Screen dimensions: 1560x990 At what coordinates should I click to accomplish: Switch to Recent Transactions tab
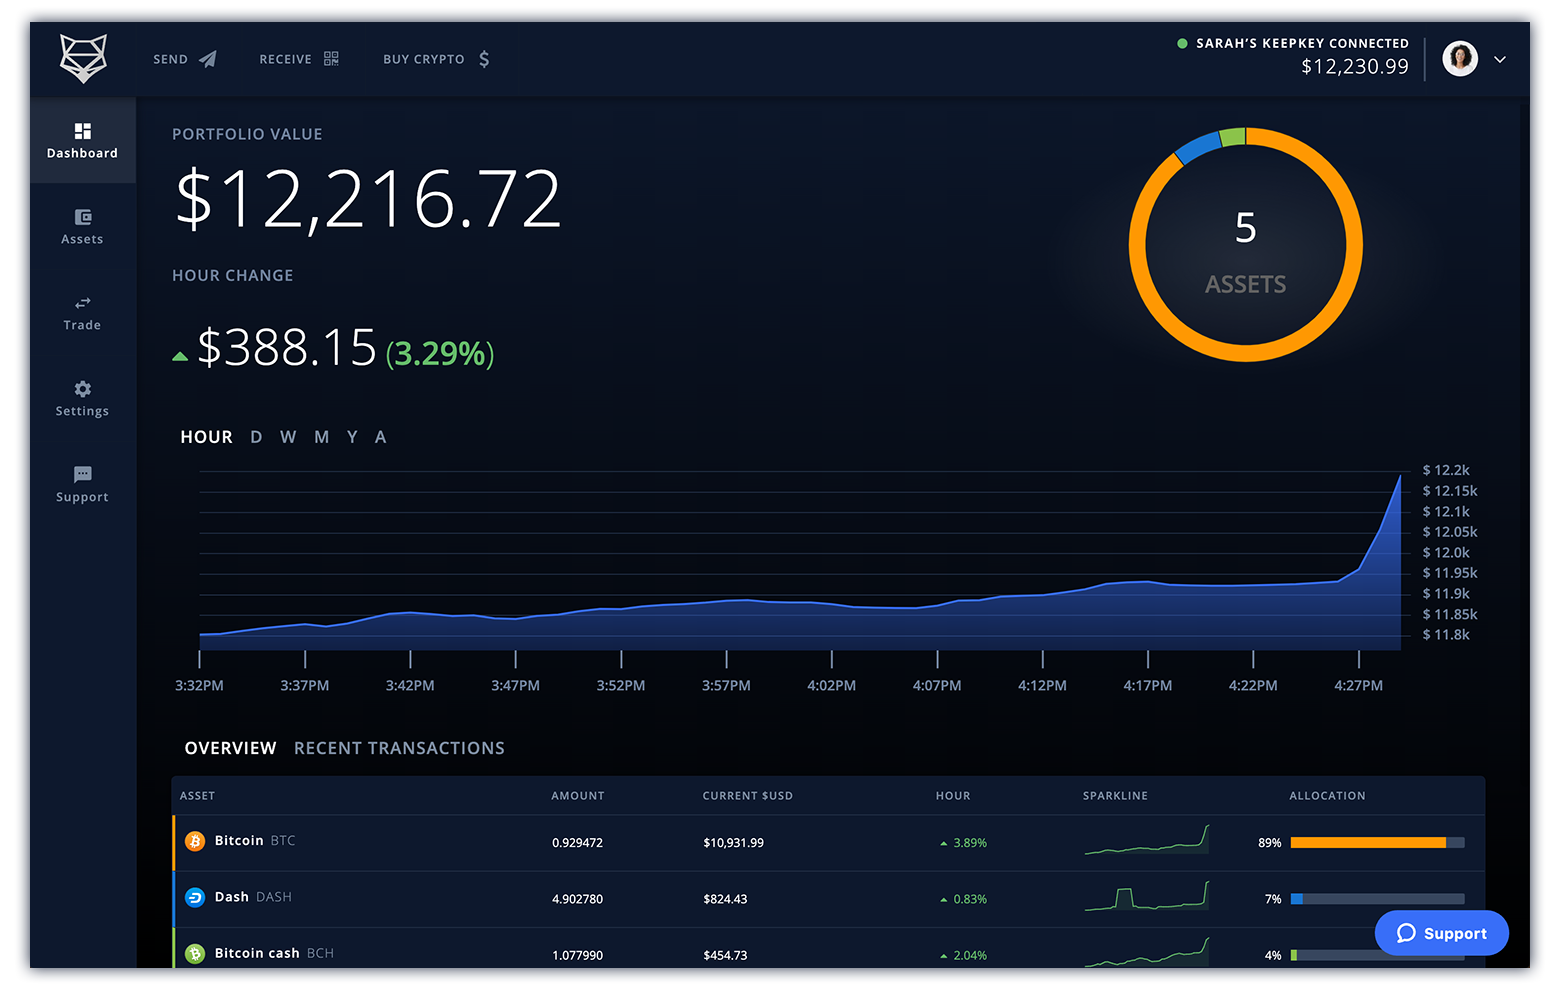click(x=399, y=748)
